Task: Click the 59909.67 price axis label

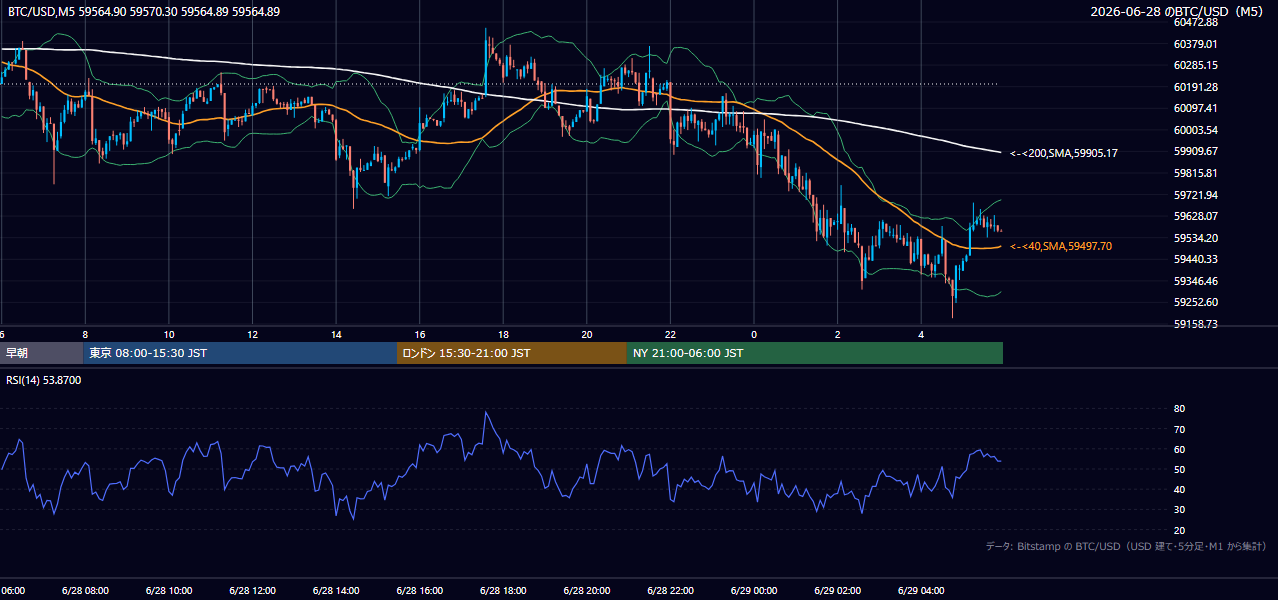Action: (x=1195, y=151)
